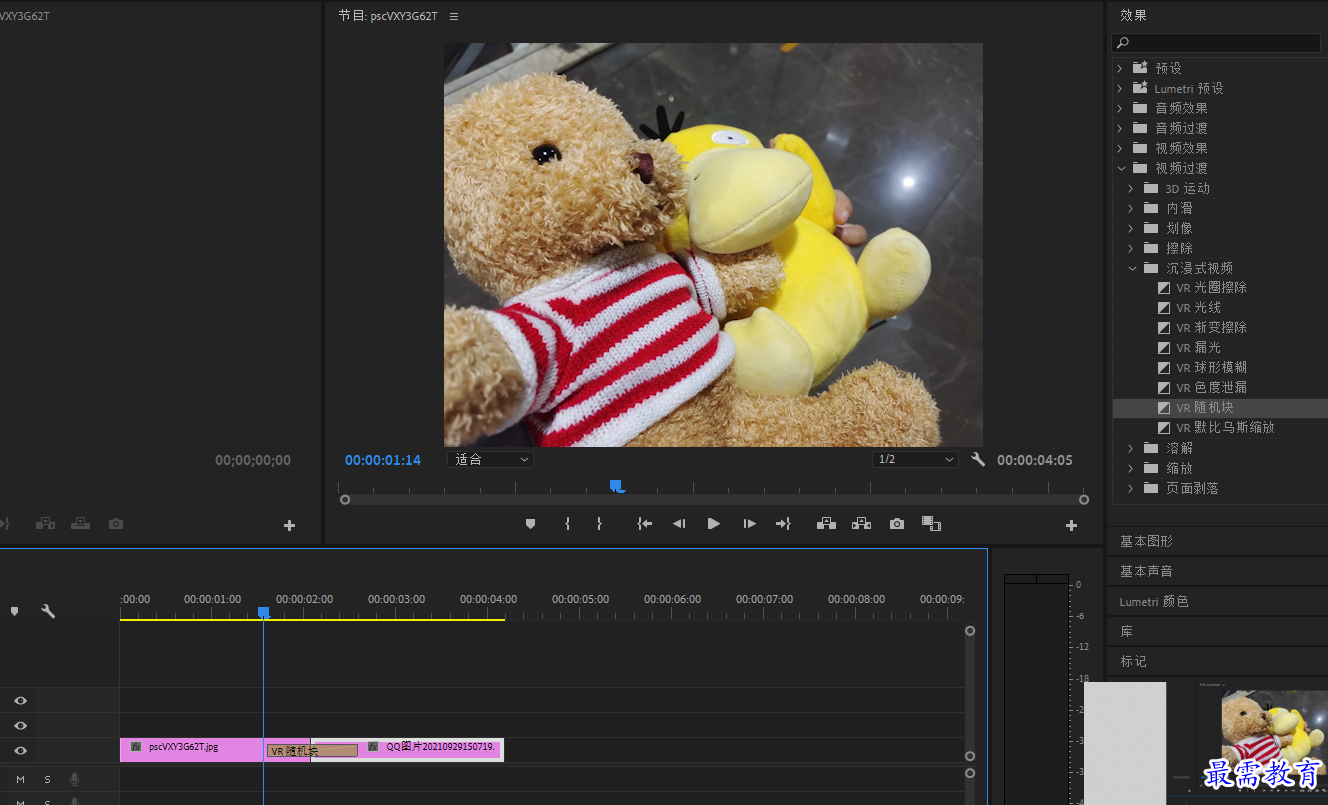
Task: Open timeline display settings wrench
Action: tap(47, 611)
